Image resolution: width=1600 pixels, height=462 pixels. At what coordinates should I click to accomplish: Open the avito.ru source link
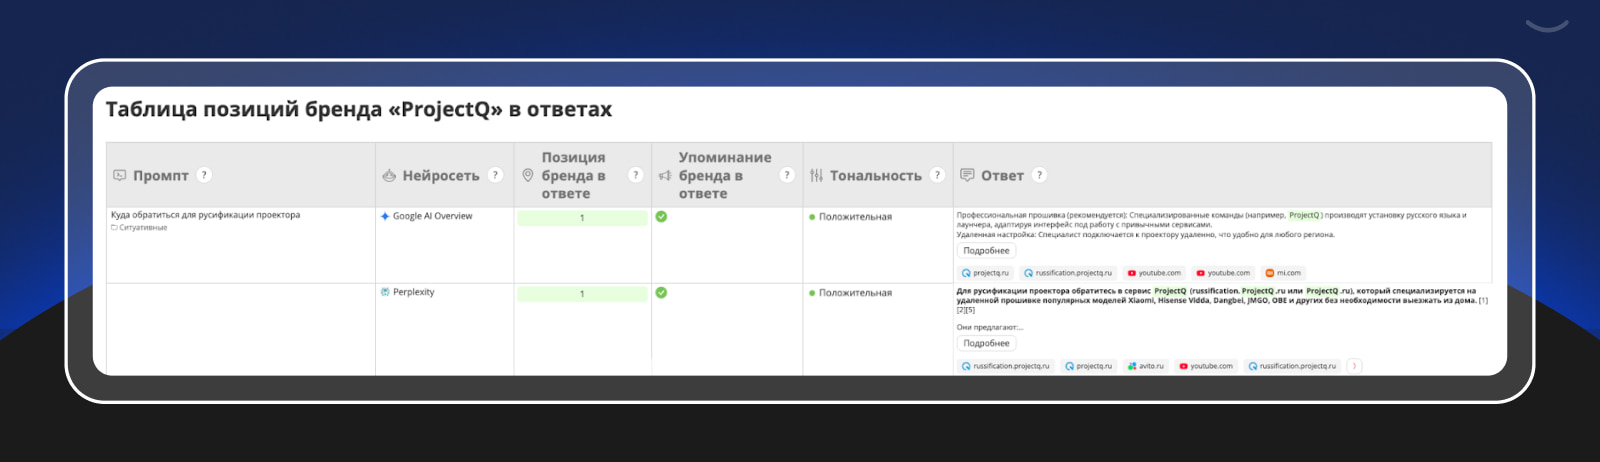pyautogui.click(x=1146, y=366)
